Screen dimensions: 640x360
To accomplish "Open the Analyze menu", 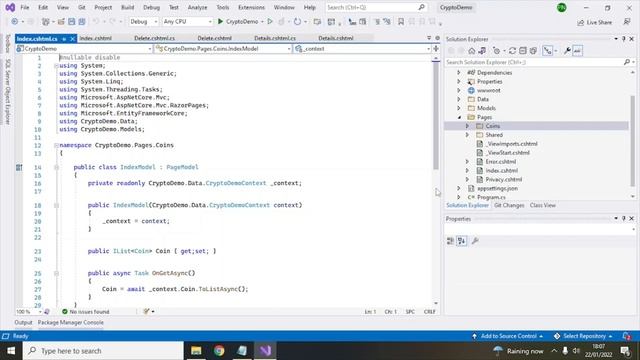I will (x=198, y=7).
